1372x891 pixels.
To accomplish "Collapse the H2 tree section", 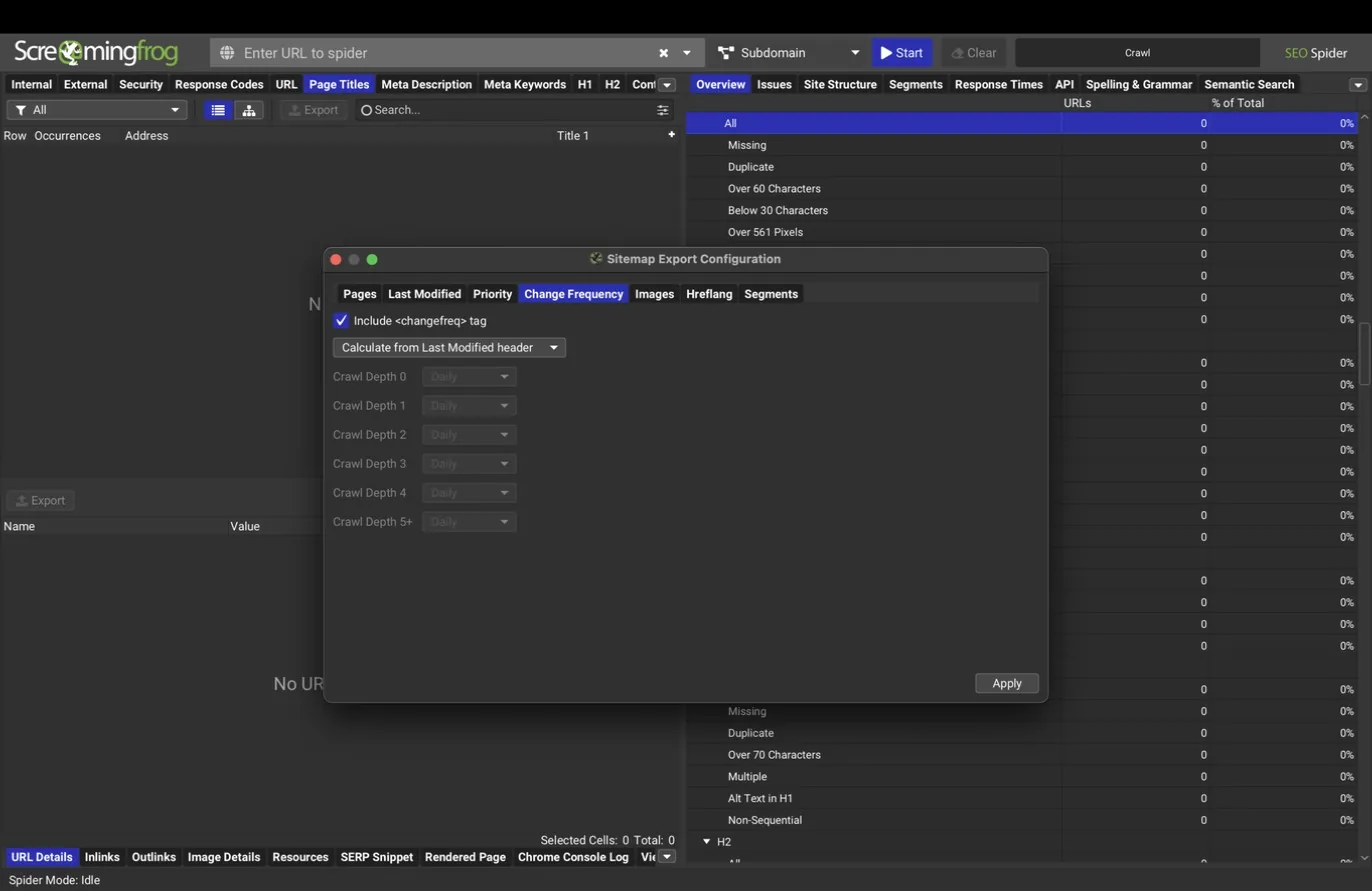I will (706, 842).
